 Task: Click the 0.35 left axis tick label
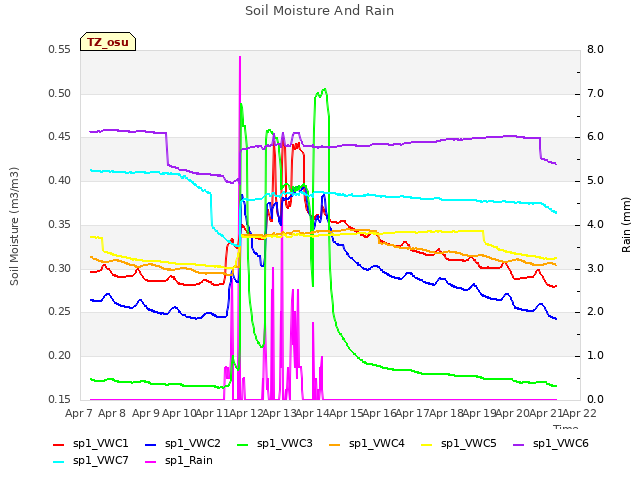[60, 224]
